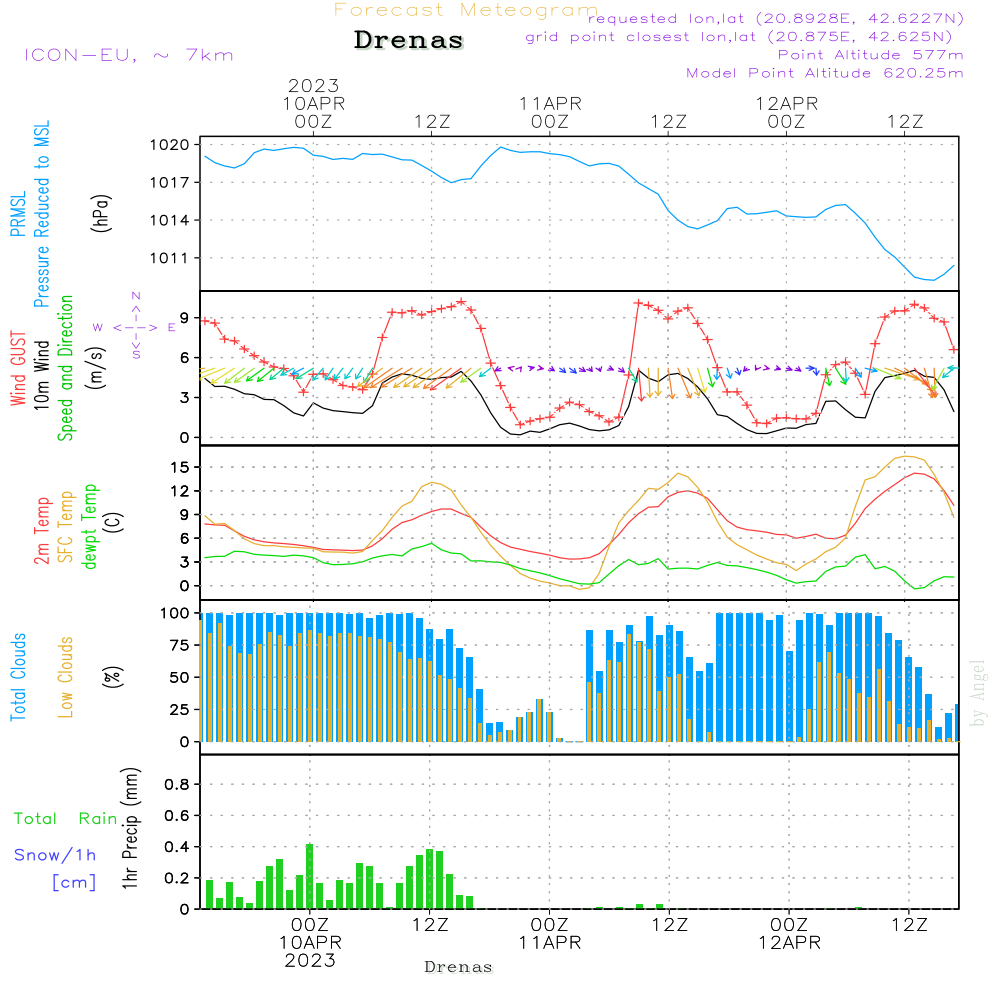Select the 15 value on the temperature axis
The width and height of the screenshot is (1000, 1000).
pos(180,467)
